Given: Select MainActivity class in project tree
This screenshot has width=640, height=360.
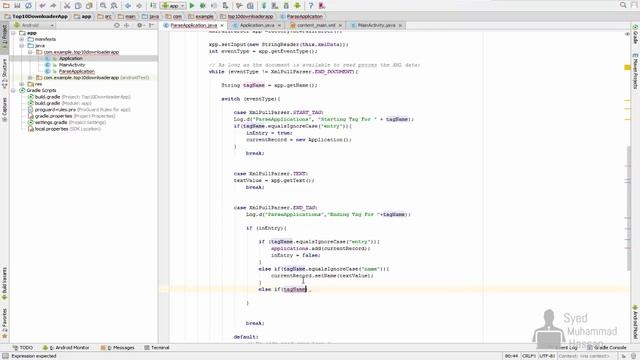Looking at the screenshot, I should (x=72, y=65).
